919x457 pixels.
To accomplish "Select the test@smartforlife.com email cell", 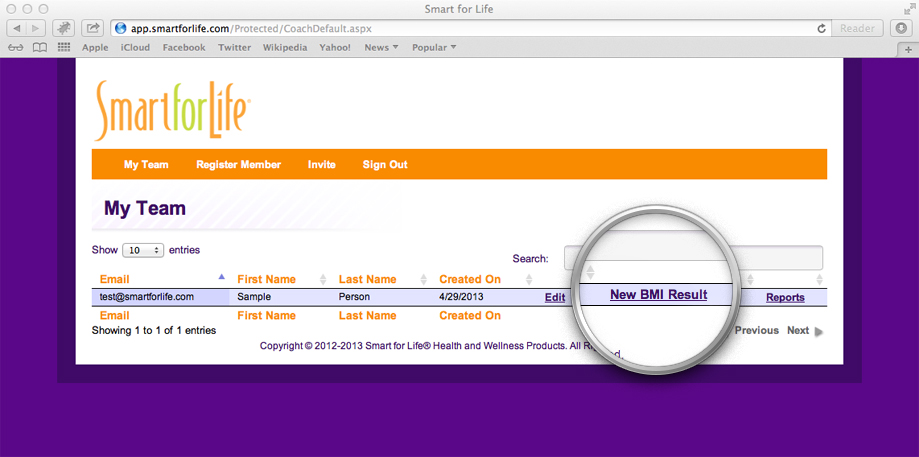I will click(x=147, y=296).
